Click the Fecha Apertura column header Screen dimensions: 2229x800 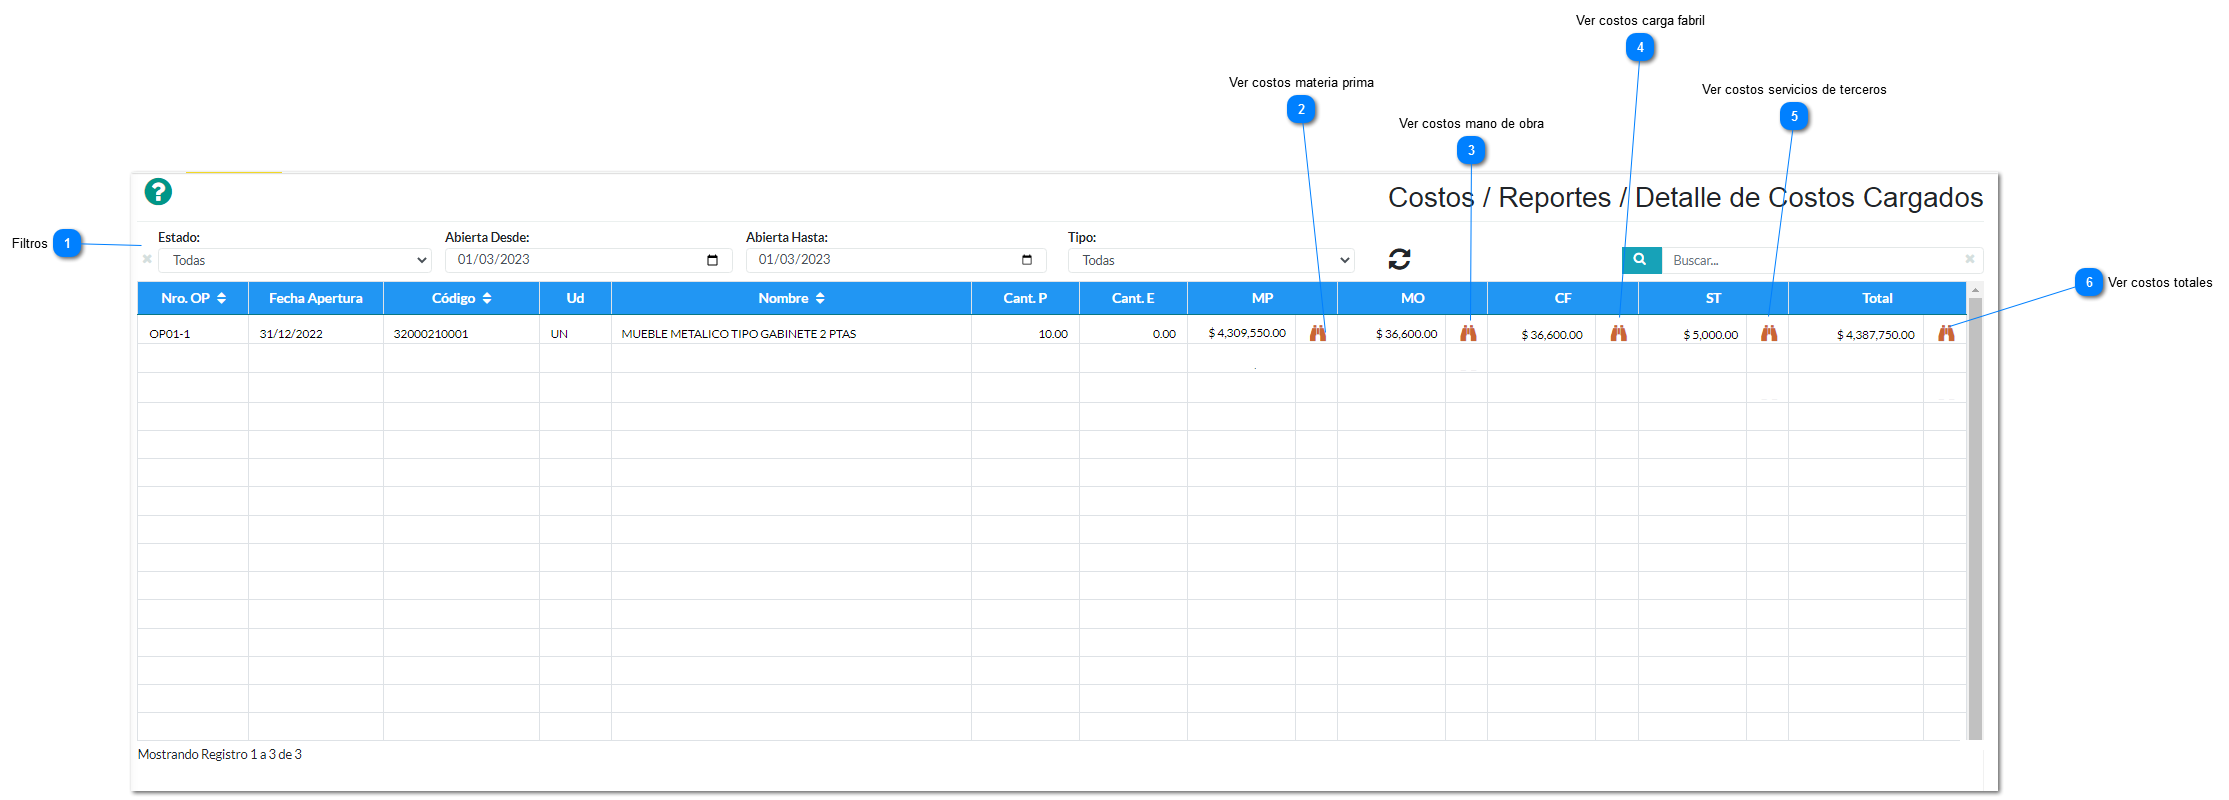[316, 298]
